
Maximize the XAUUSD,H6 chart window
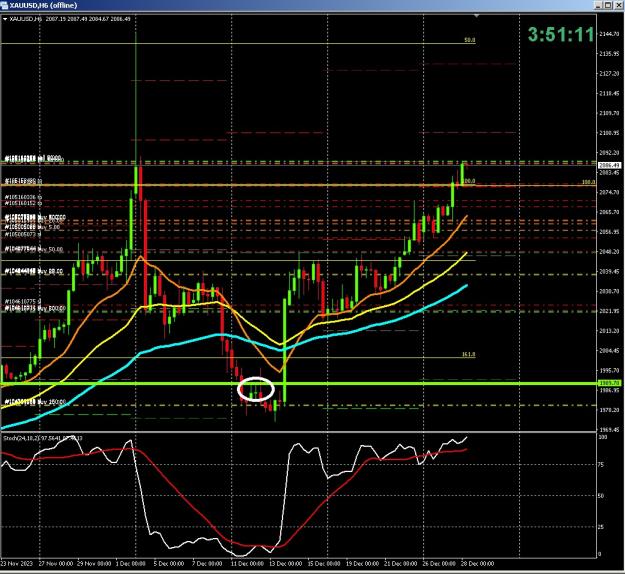click(608, 5)
